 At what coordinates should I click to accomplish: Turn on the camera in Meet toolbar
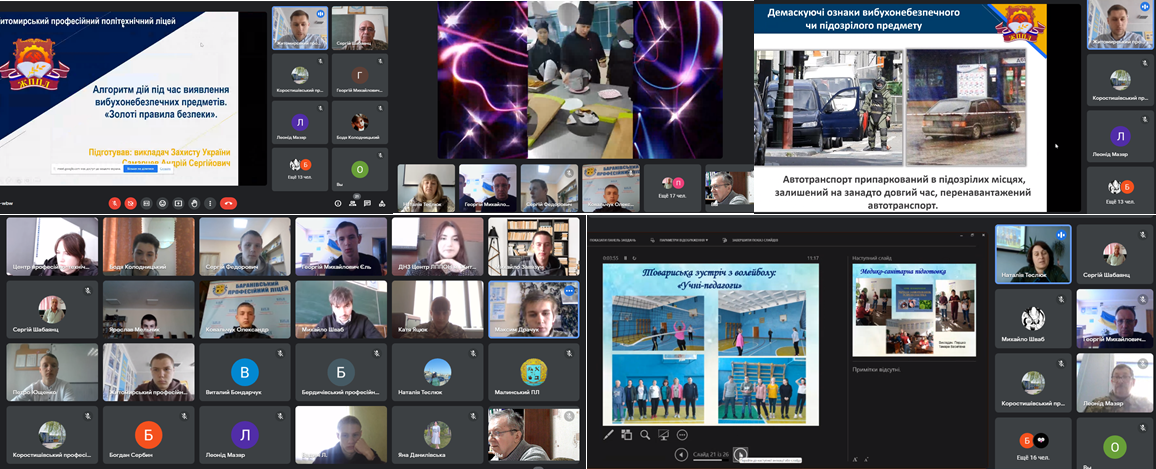pyautogui.click(x=130, y=203)
